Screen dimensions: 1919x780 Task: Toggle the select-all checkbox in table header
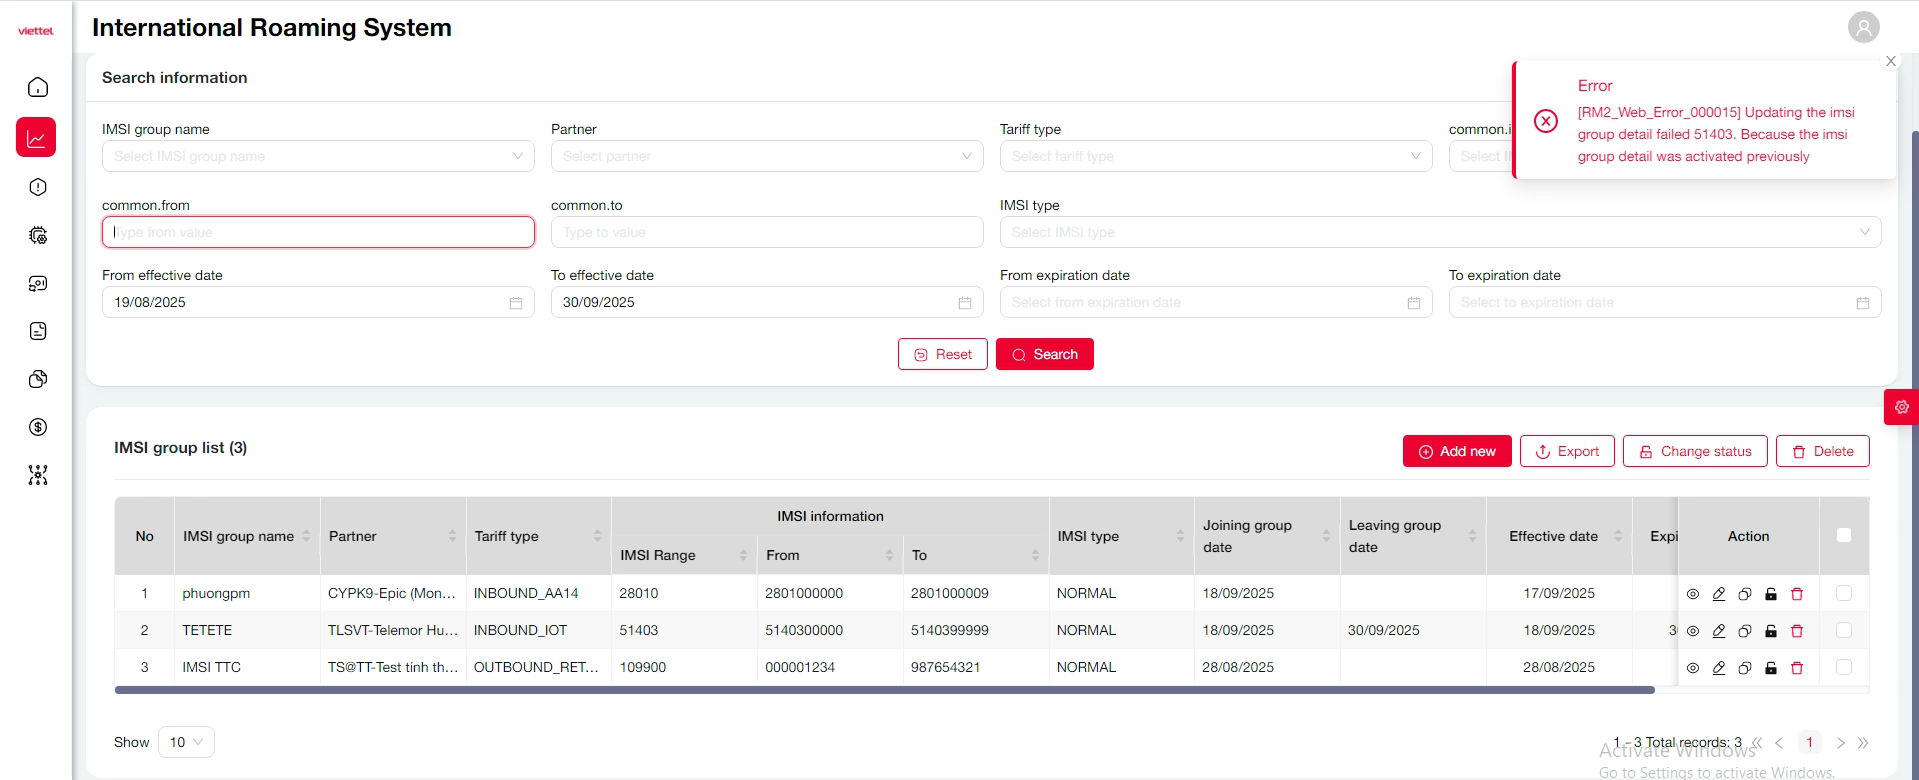[x=1844, y=536]
